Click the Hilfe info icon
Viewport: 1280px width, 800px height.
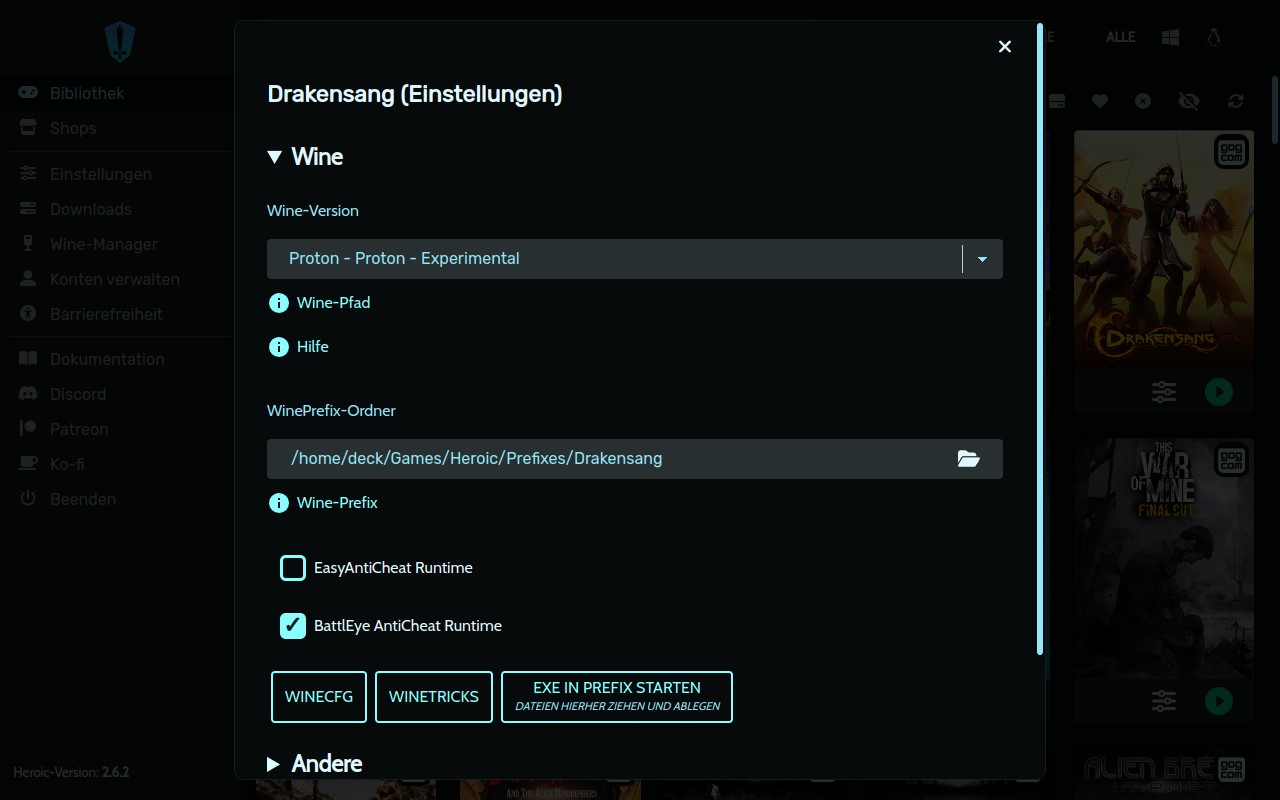(279, 347)
